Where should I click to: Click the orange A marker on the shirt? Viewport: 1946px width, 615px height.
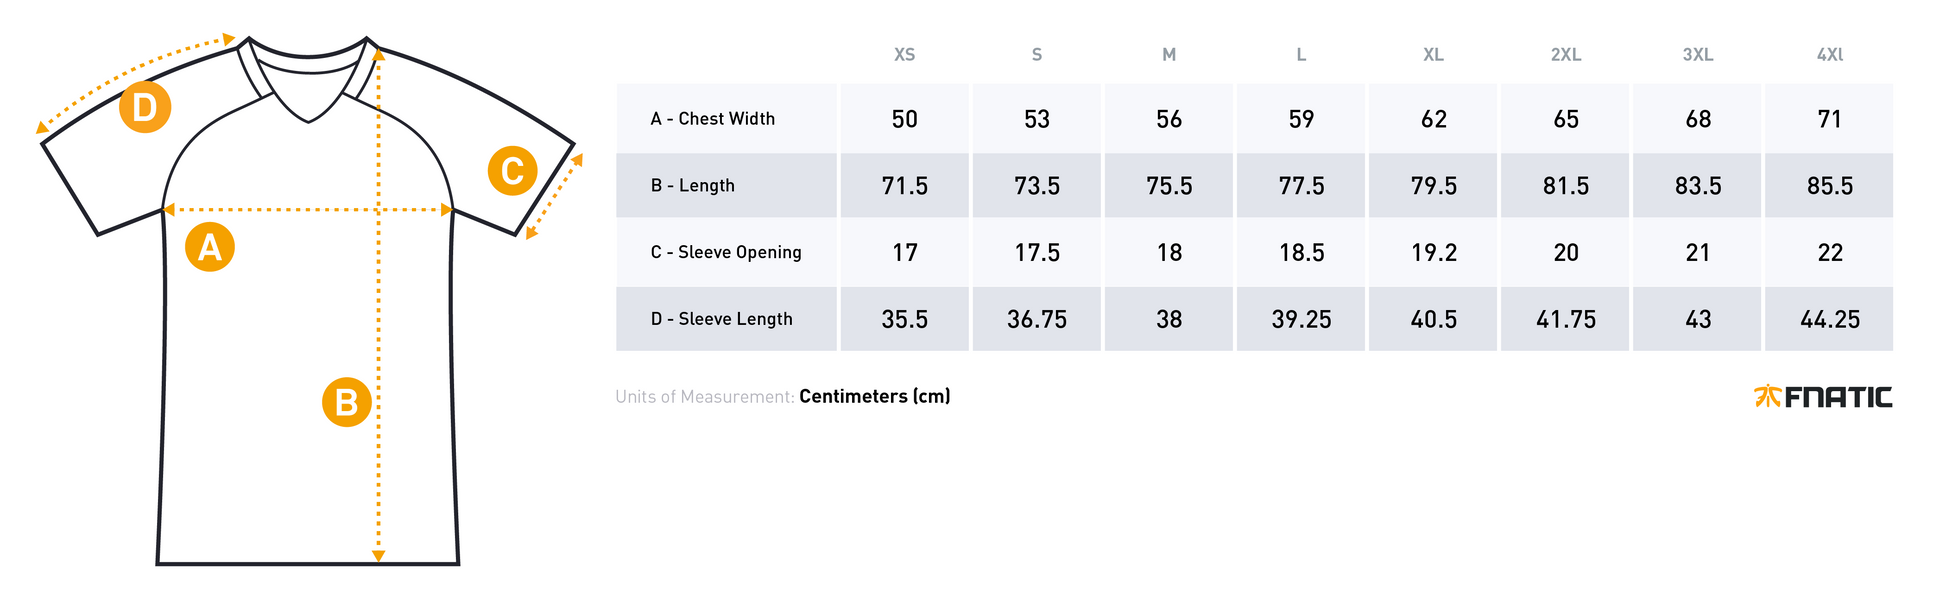[210, 247]
